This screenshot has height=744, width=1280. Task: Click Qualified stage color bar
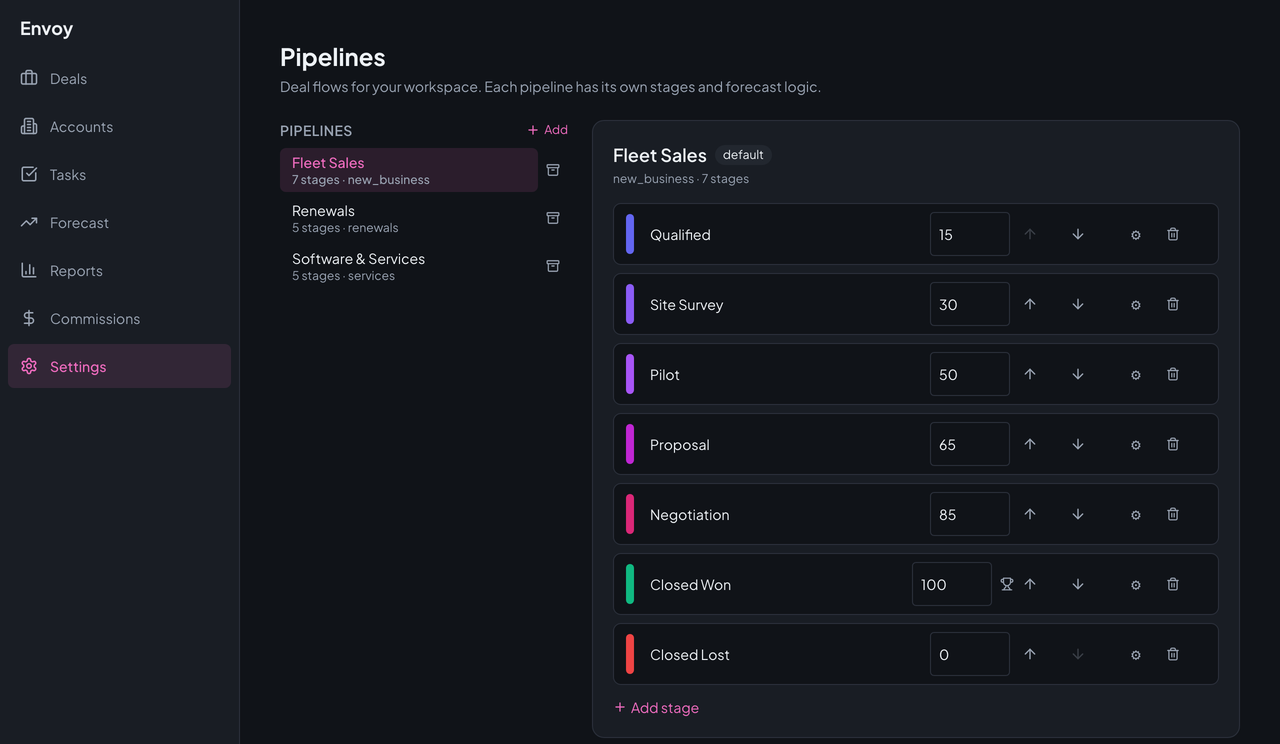click(630, 234)
